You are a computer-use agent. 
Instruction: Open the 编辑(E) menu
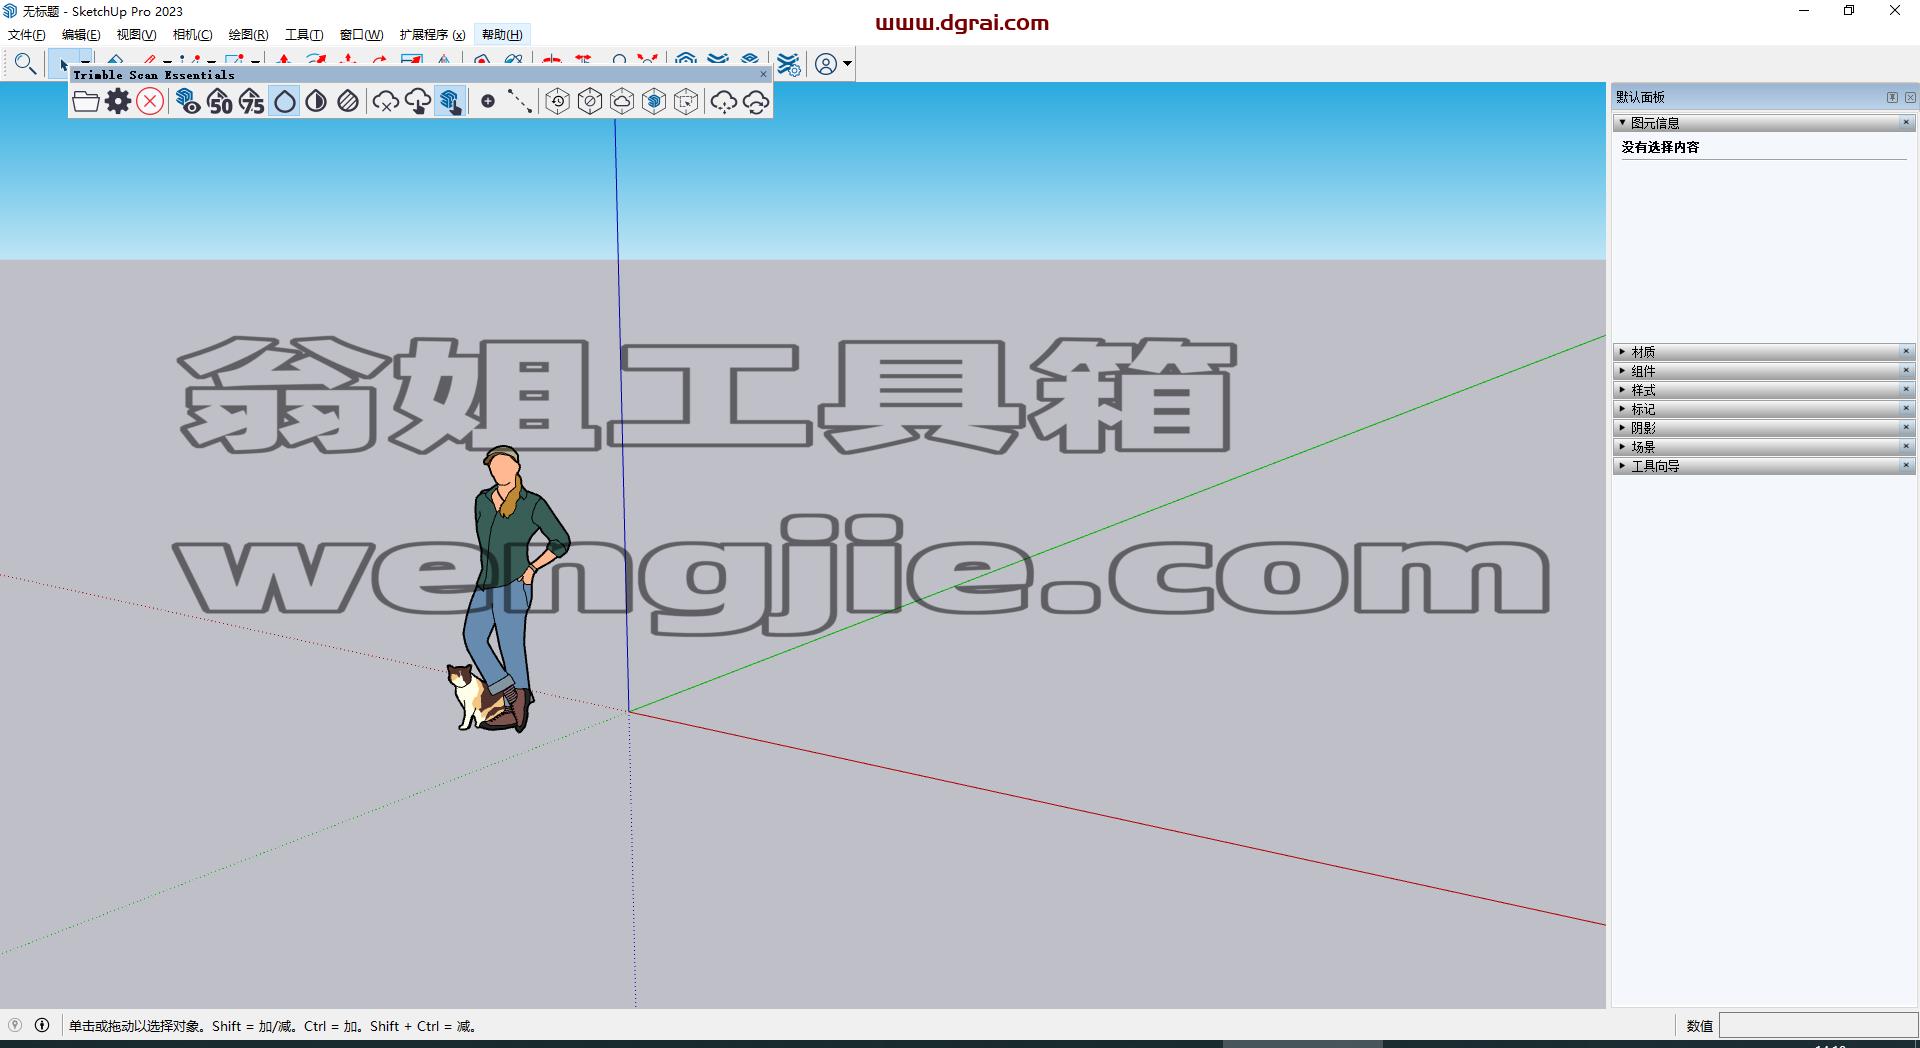[81, 35]
